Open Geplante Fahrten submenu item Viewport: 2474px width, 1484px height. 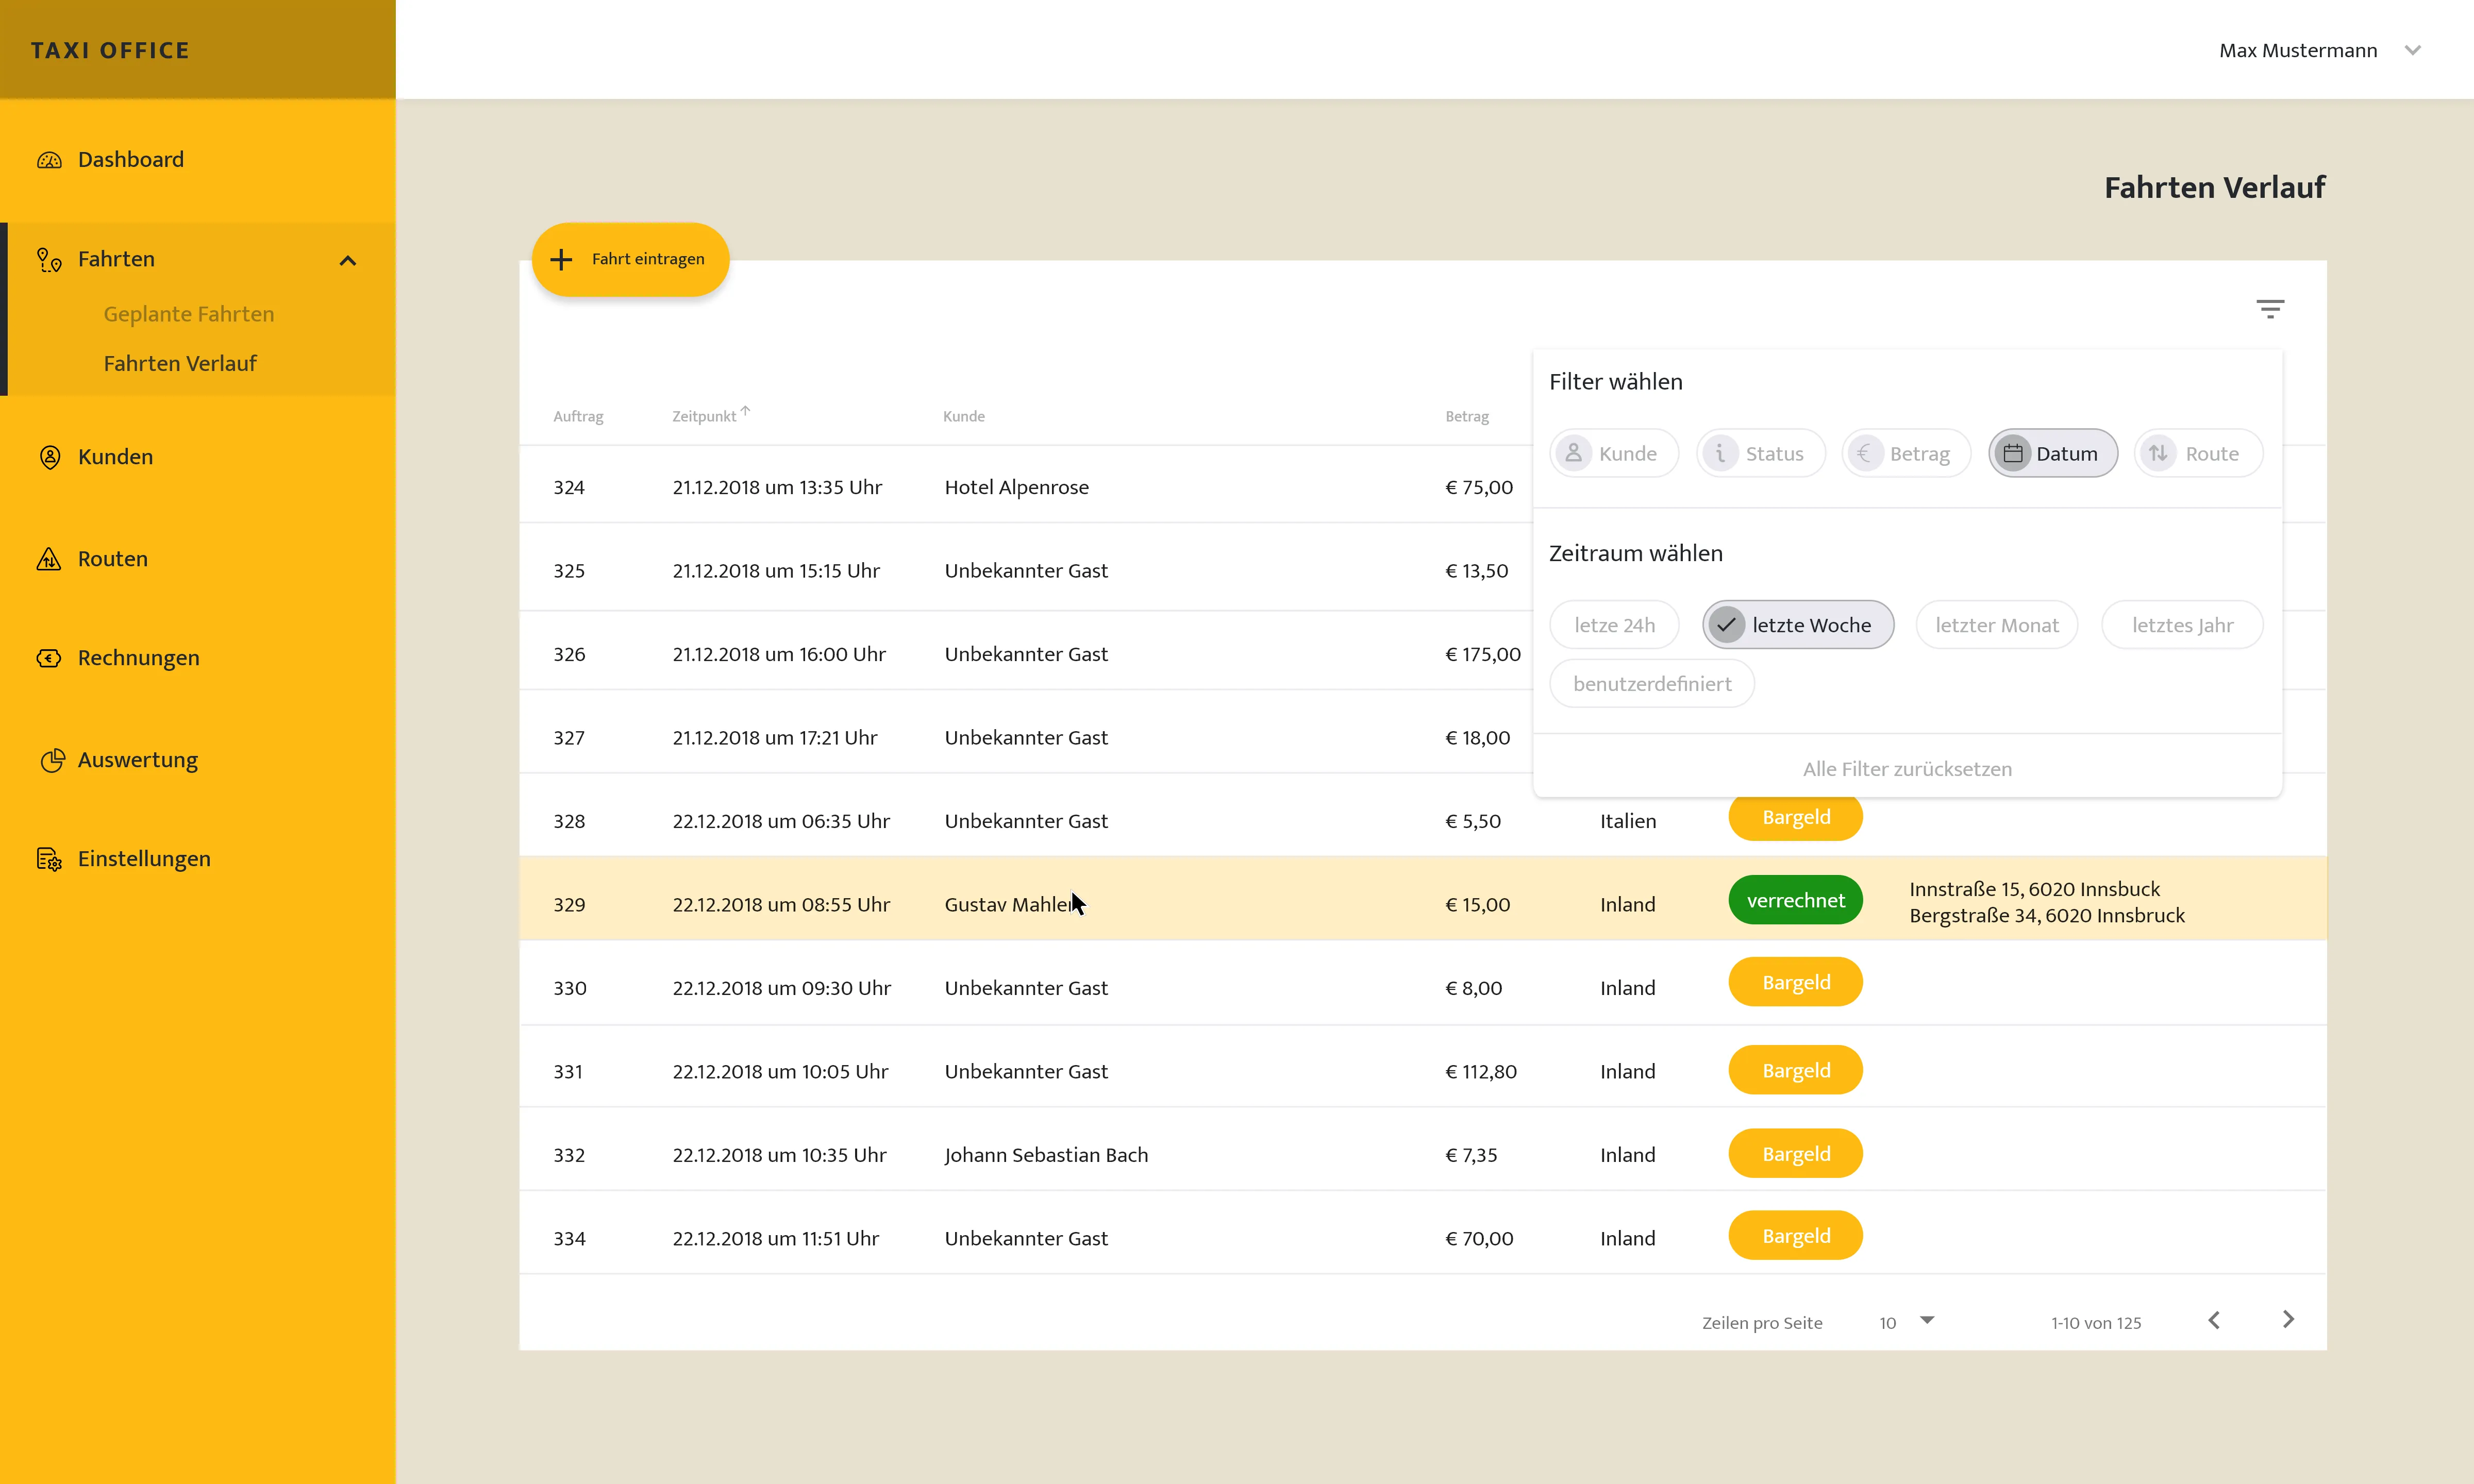point(188,314)
